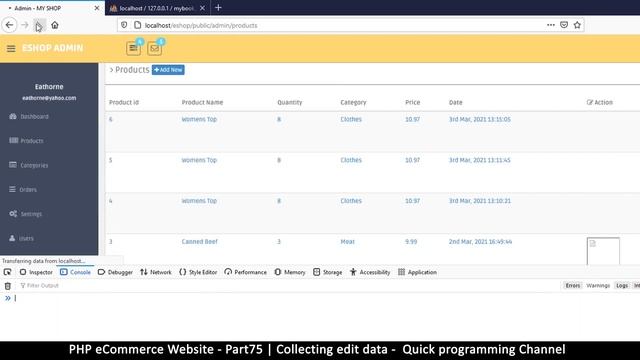Image resolution: width=640 pixels, height=360 pixels.
Task: Click the Womens Top name in row 4
Action: pyautogui.click(x=199, y=201)
